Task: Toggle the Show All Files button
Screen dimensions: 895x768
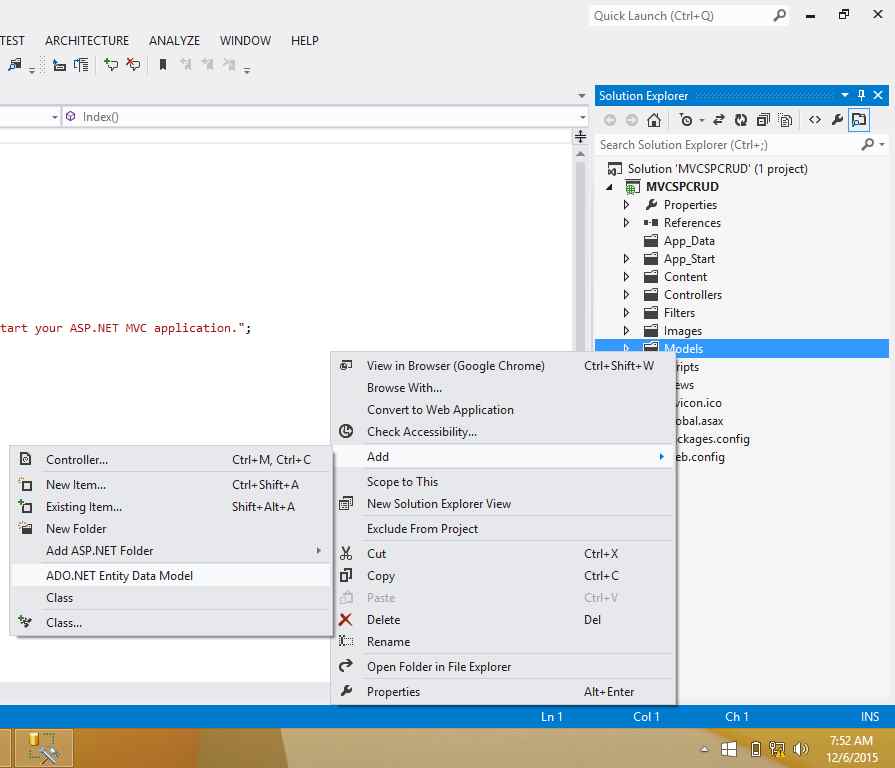Action: (x=785, y=120)
